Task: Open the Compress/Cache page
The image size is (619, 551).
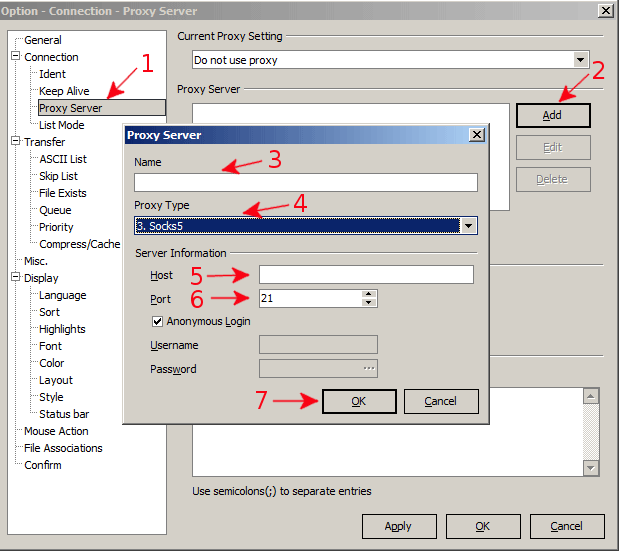Action: point(80,244)
